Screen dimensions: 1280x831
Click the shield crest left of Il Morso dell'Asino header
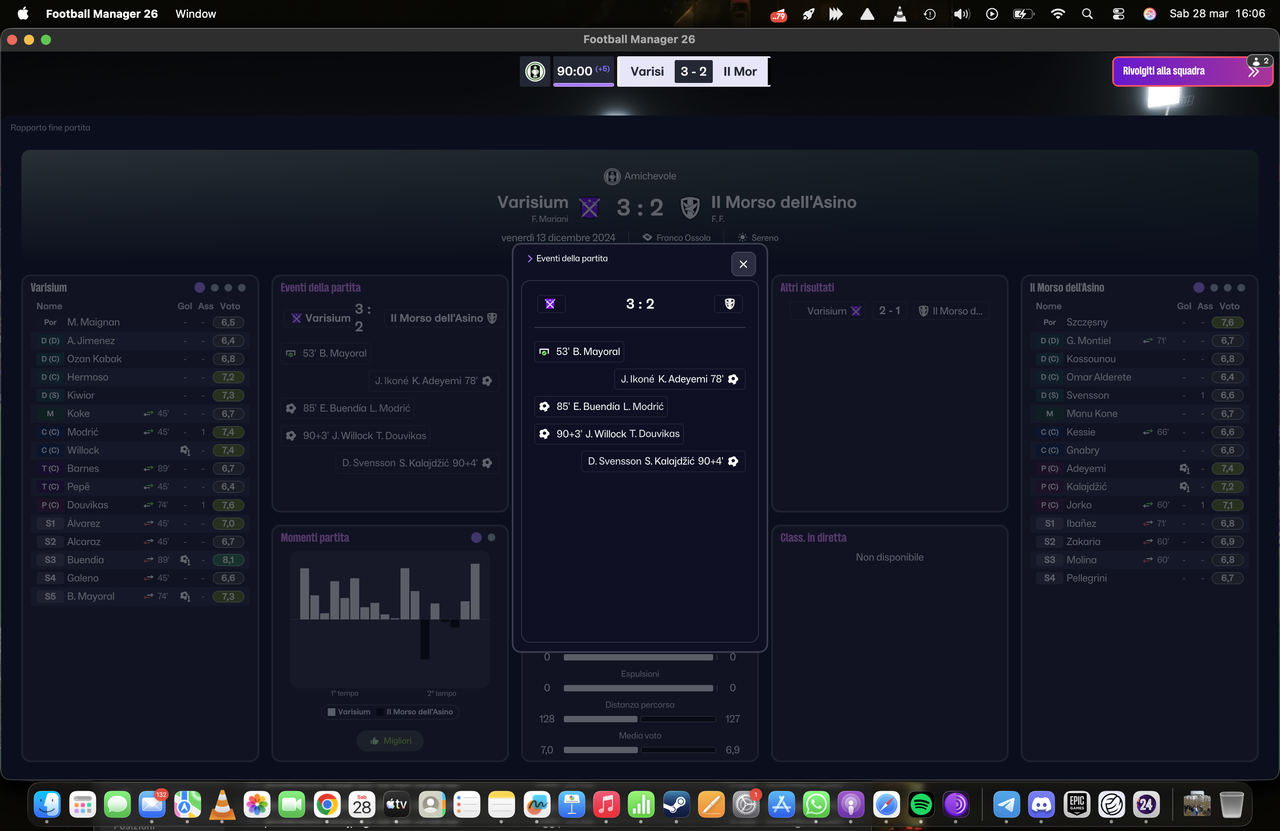[690, 207]
